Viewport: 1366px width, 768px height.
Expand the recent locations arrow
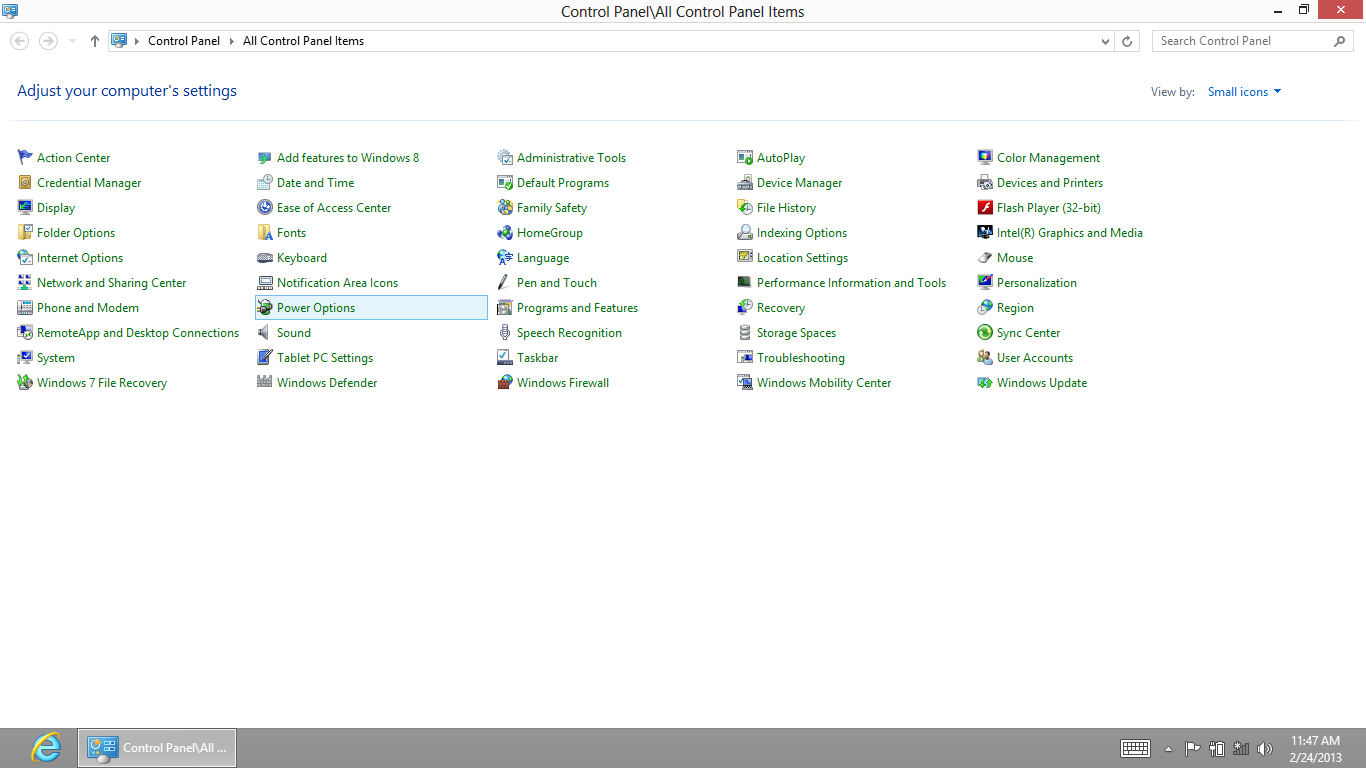click(x=72, y=41)
